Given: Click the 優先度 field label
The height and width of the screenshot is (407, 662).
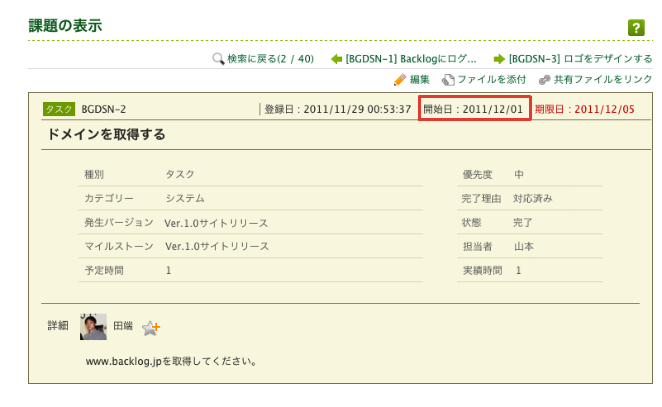Looking at the screenshot, I should pyautogui.click(x=478, y=174).
